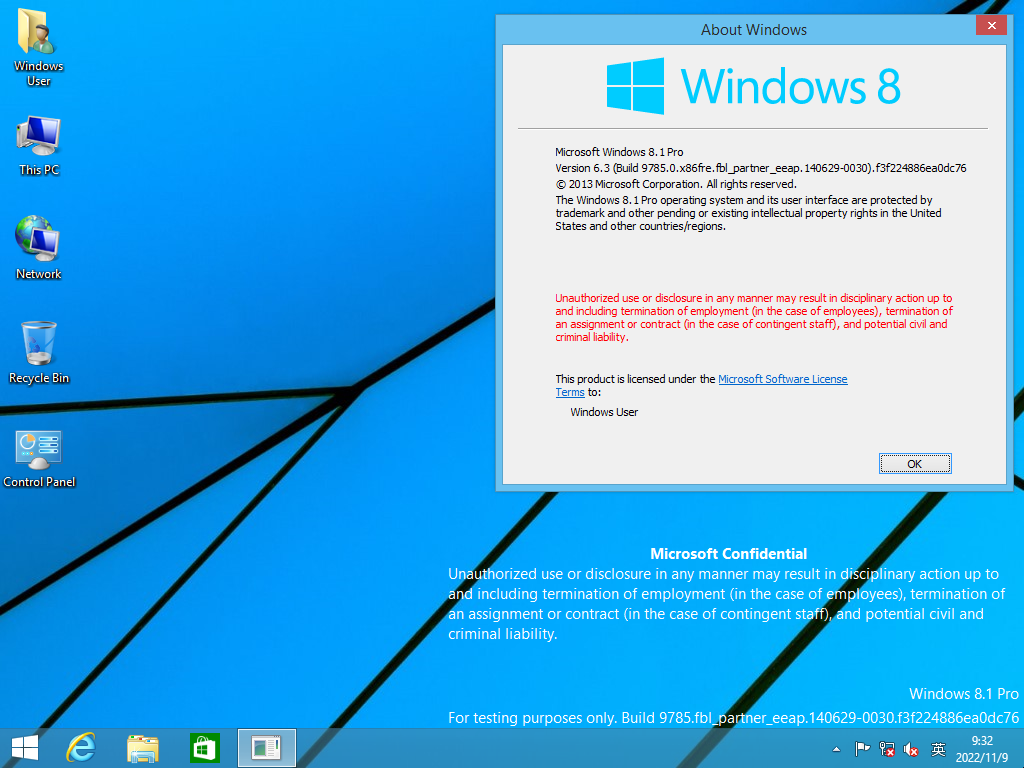This screenshot has width=1024, height=768.
Task: Open the Windows Store taskbar icon
Action: point(204,748)
